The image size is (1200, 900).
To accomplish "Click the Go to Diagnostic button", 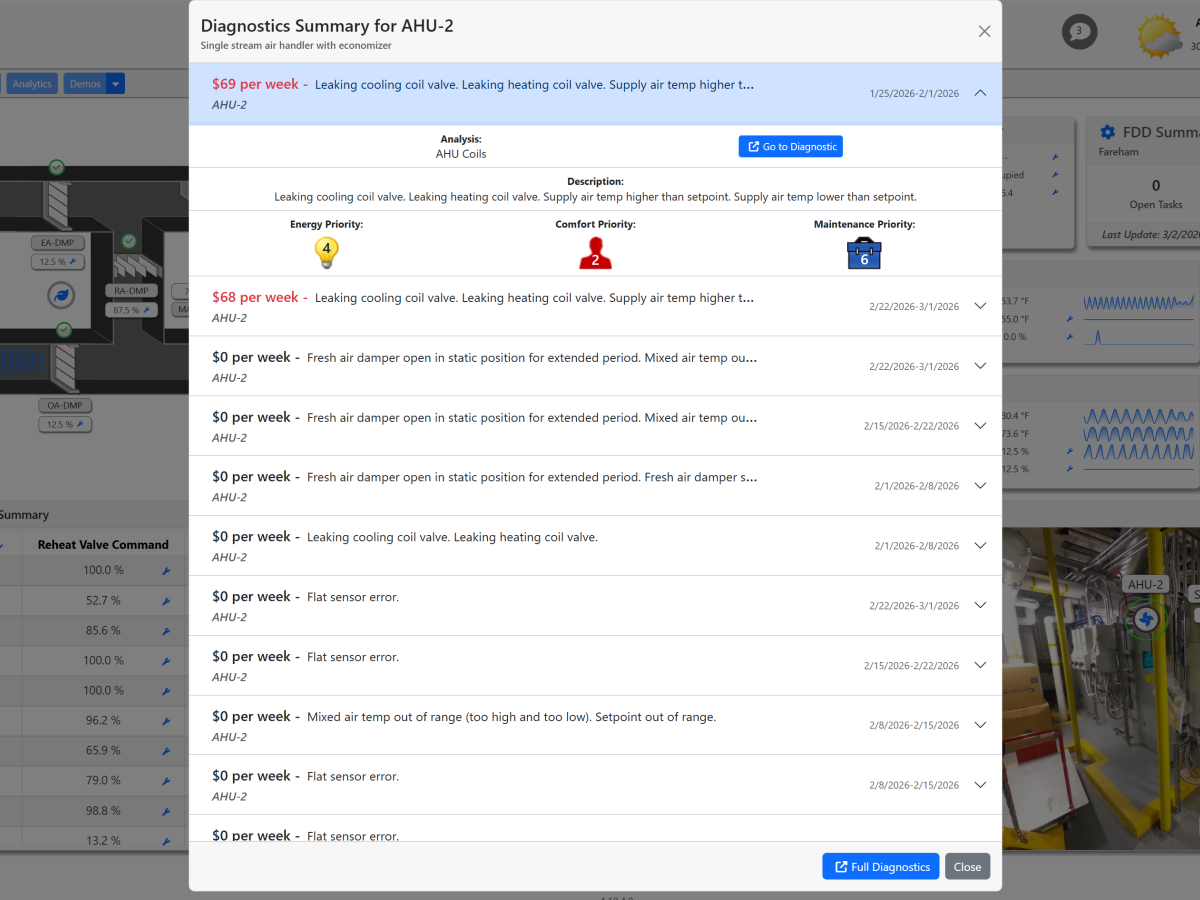I will click(x=790, y=147).
